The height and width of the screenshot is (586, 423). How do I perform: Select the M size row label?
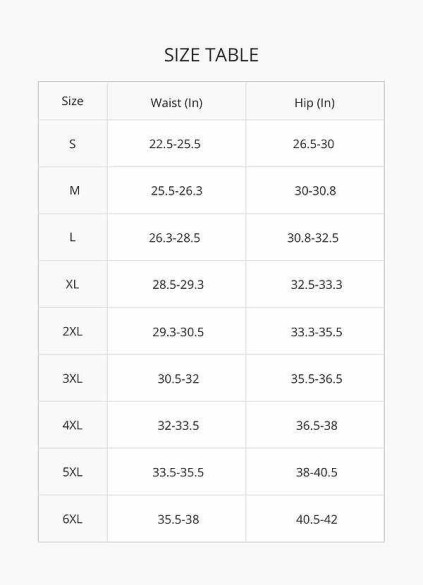pyautogui.click(x=74, y=191)
